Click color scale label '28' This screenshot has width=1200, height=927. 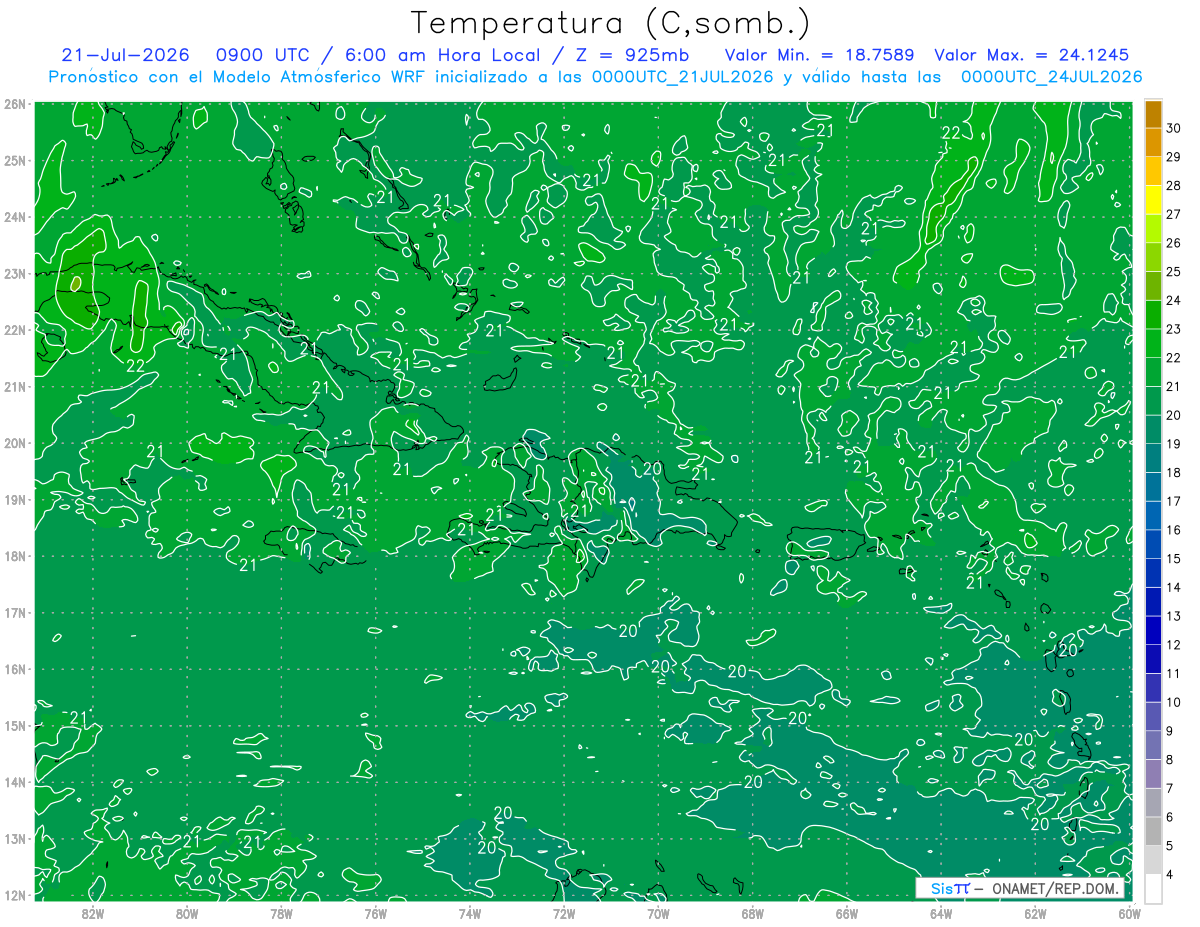click(x=1174, y=185)
